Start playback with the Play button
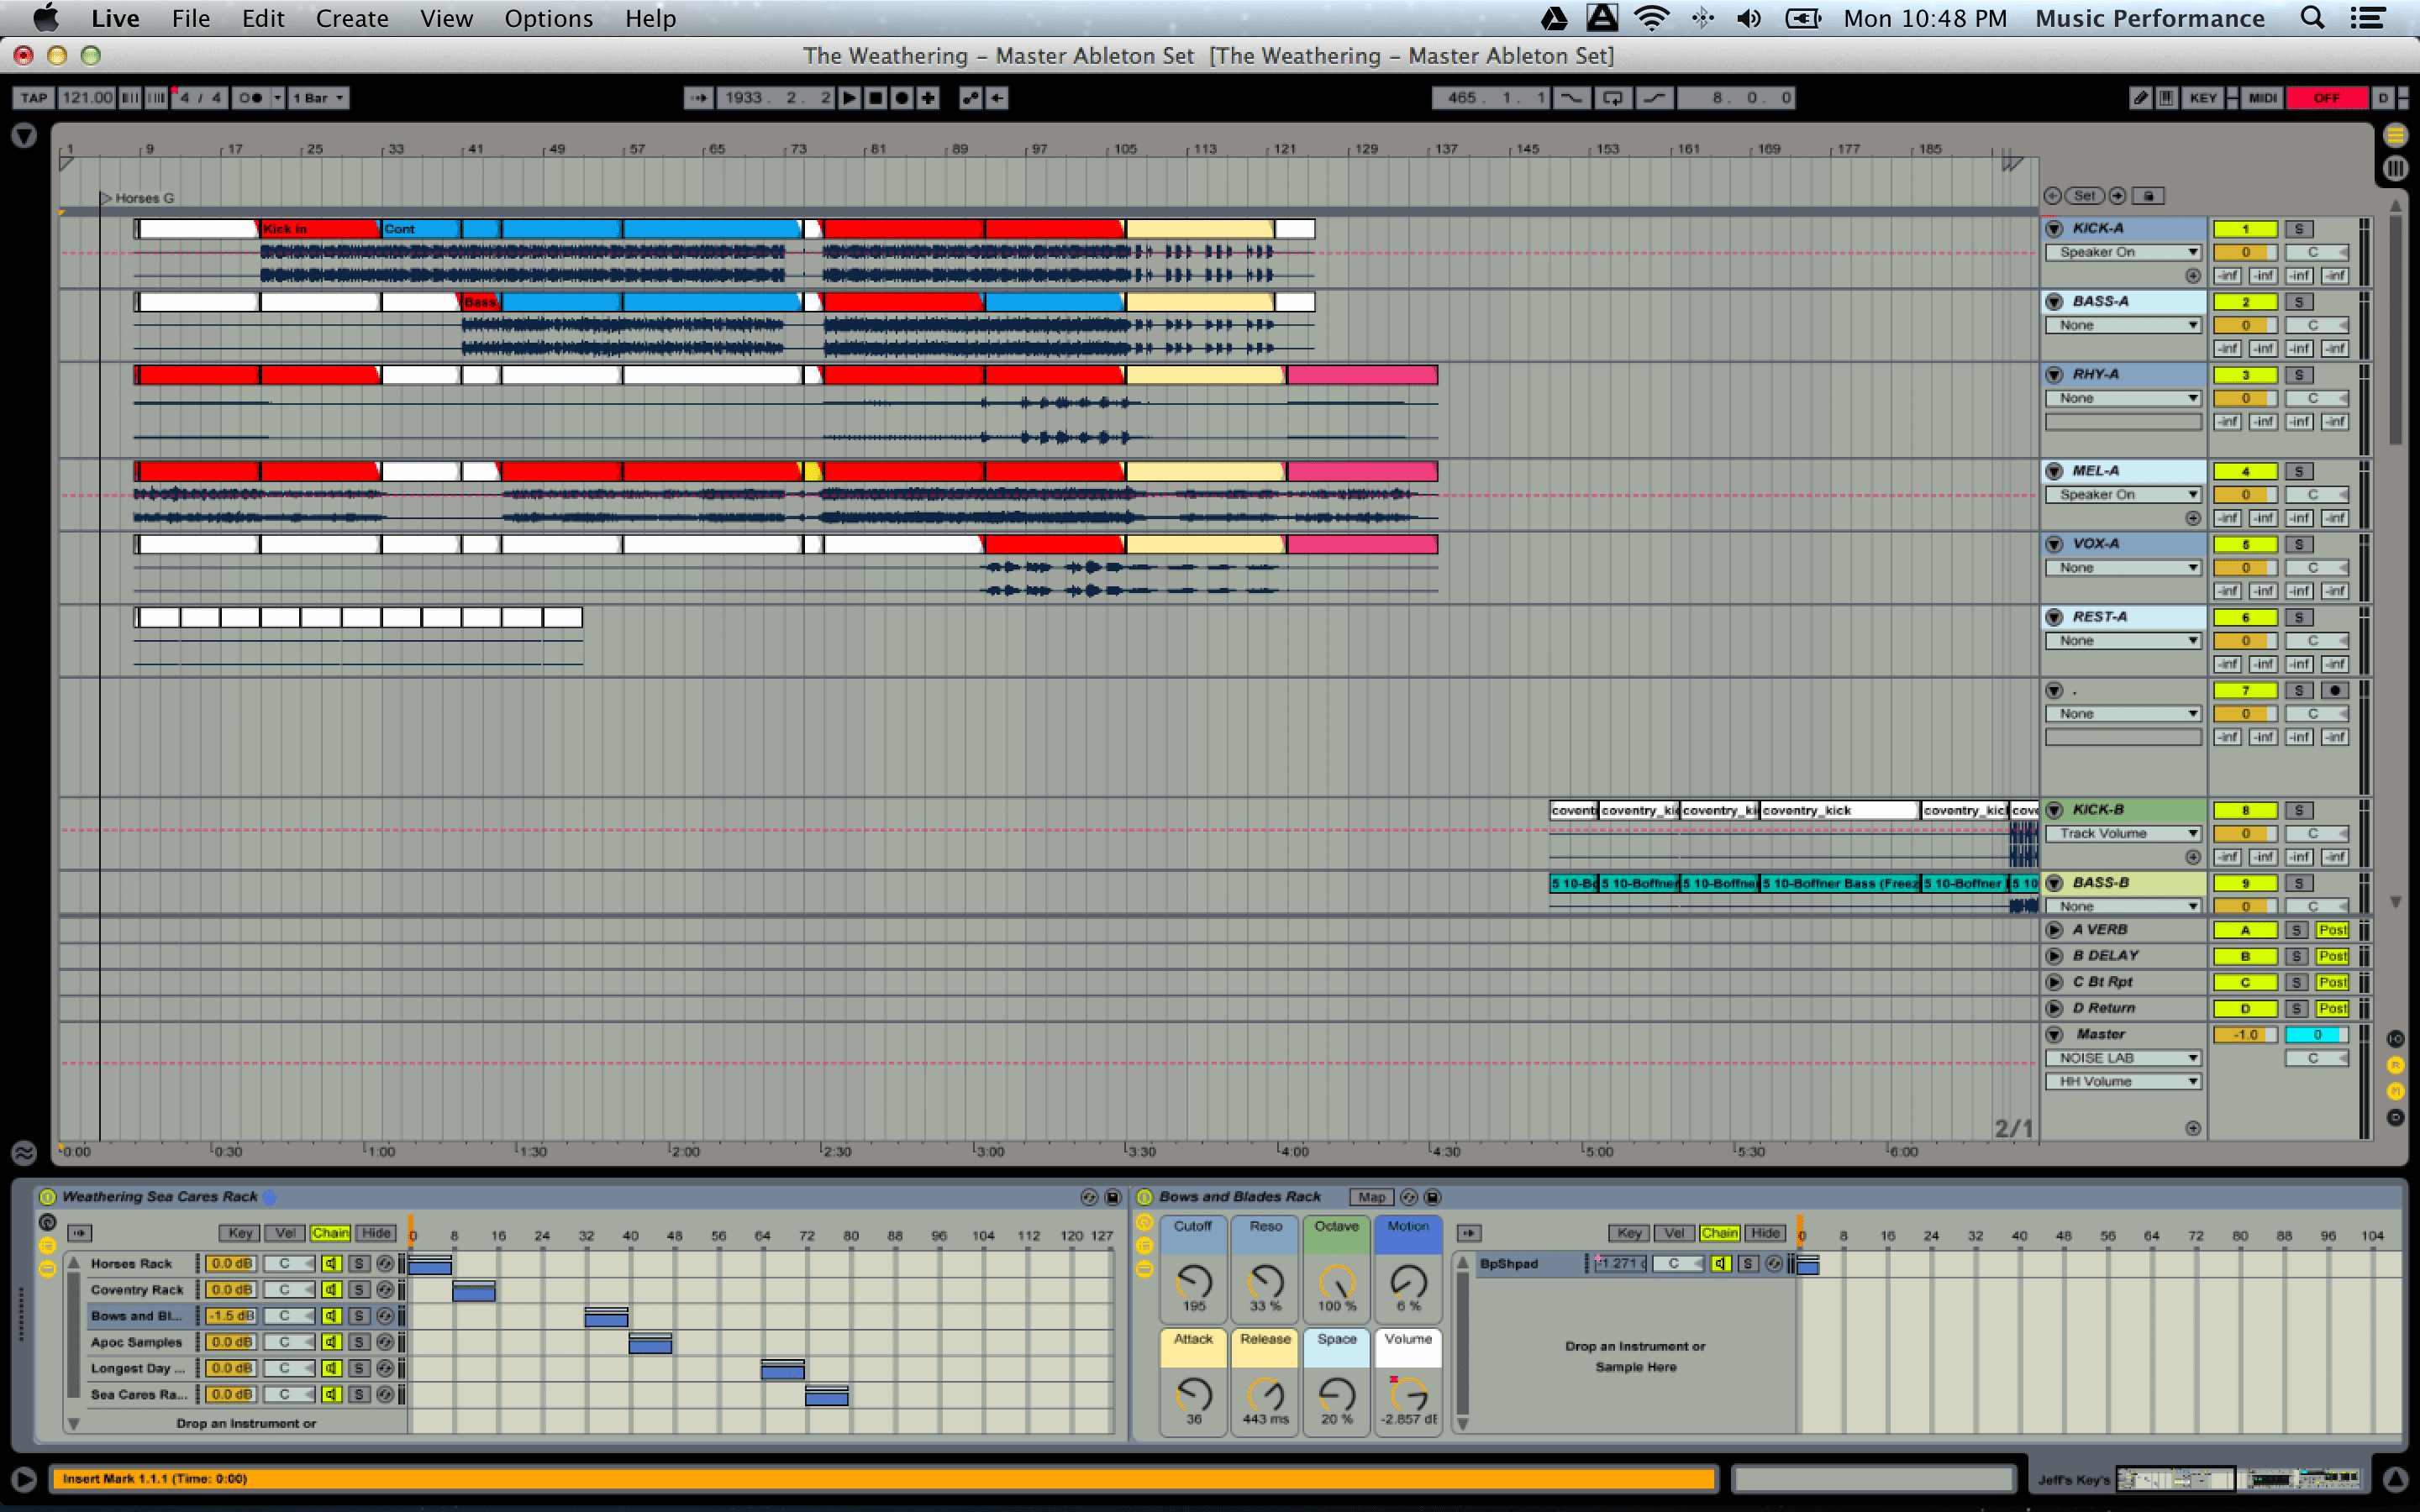This screenshot has height=1512, width=2420. click(849, 97)
